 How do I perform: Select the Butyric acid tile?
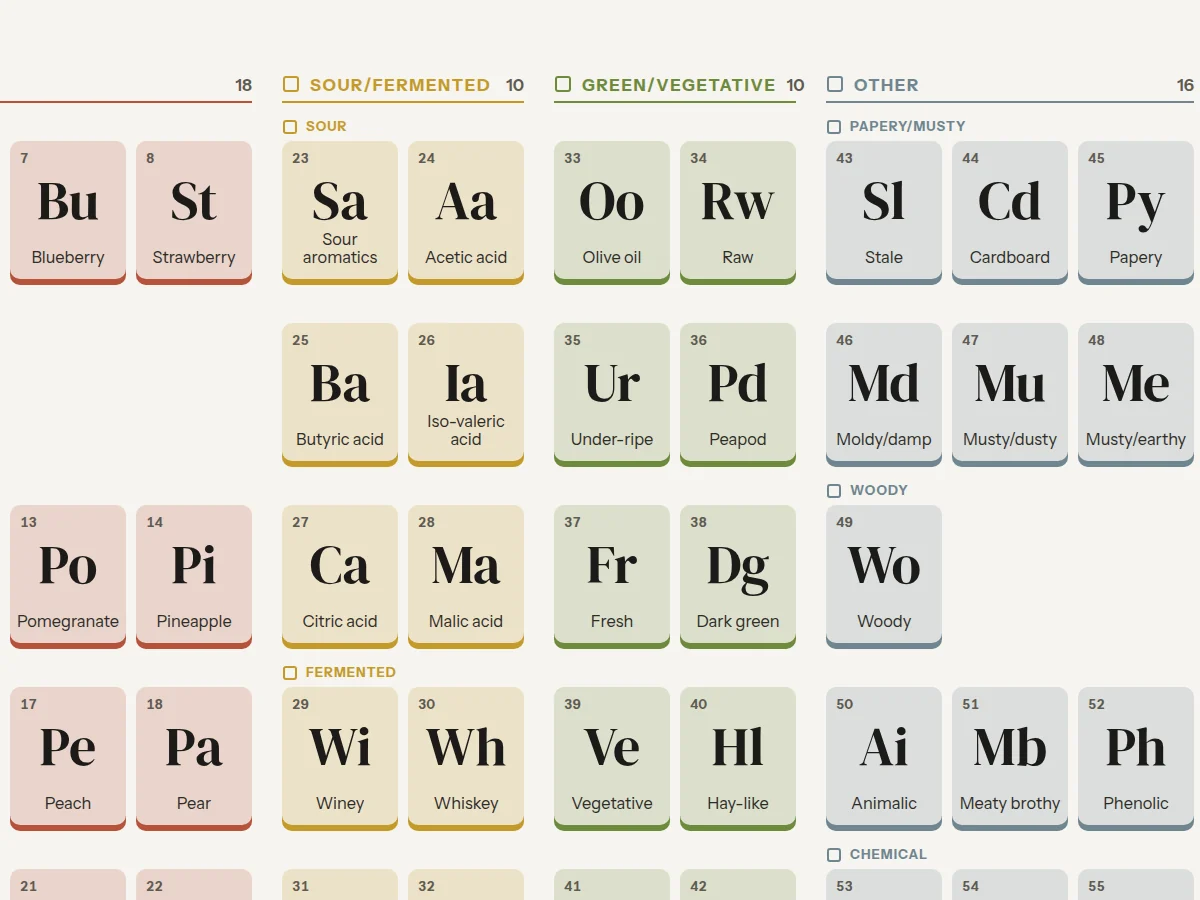coord(340,395)
